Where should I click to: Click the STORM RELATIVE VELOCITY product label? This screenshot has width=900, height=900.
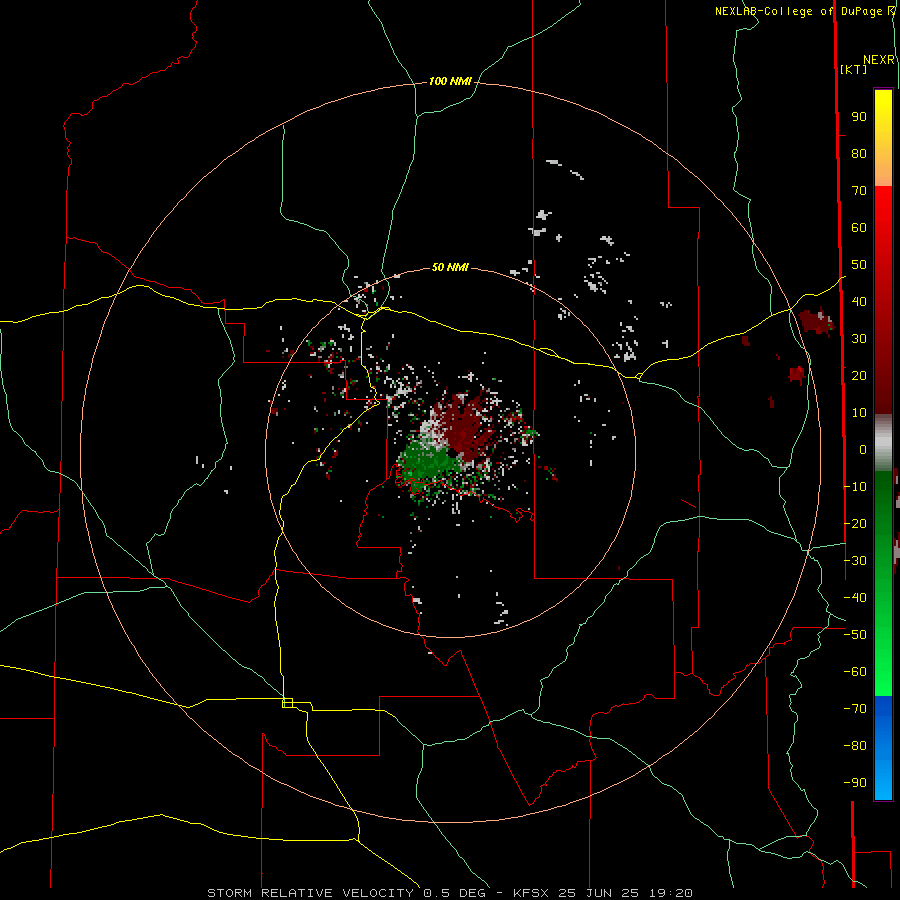click(311, 893)
